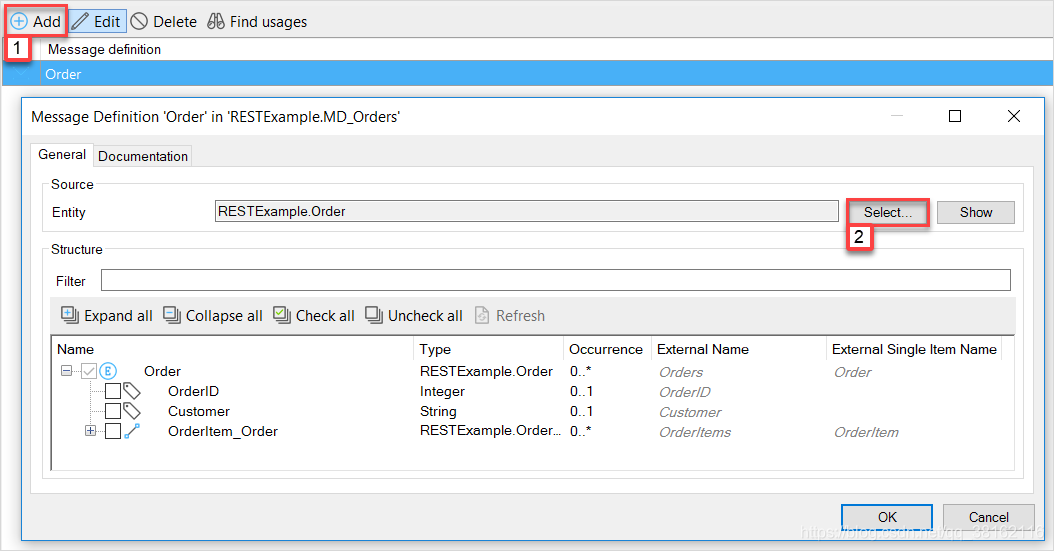Image resolution: width=1054 pixels, height=551 pixels.
Task: Click the Orders external name cell
Action: (x=681, y=372)
